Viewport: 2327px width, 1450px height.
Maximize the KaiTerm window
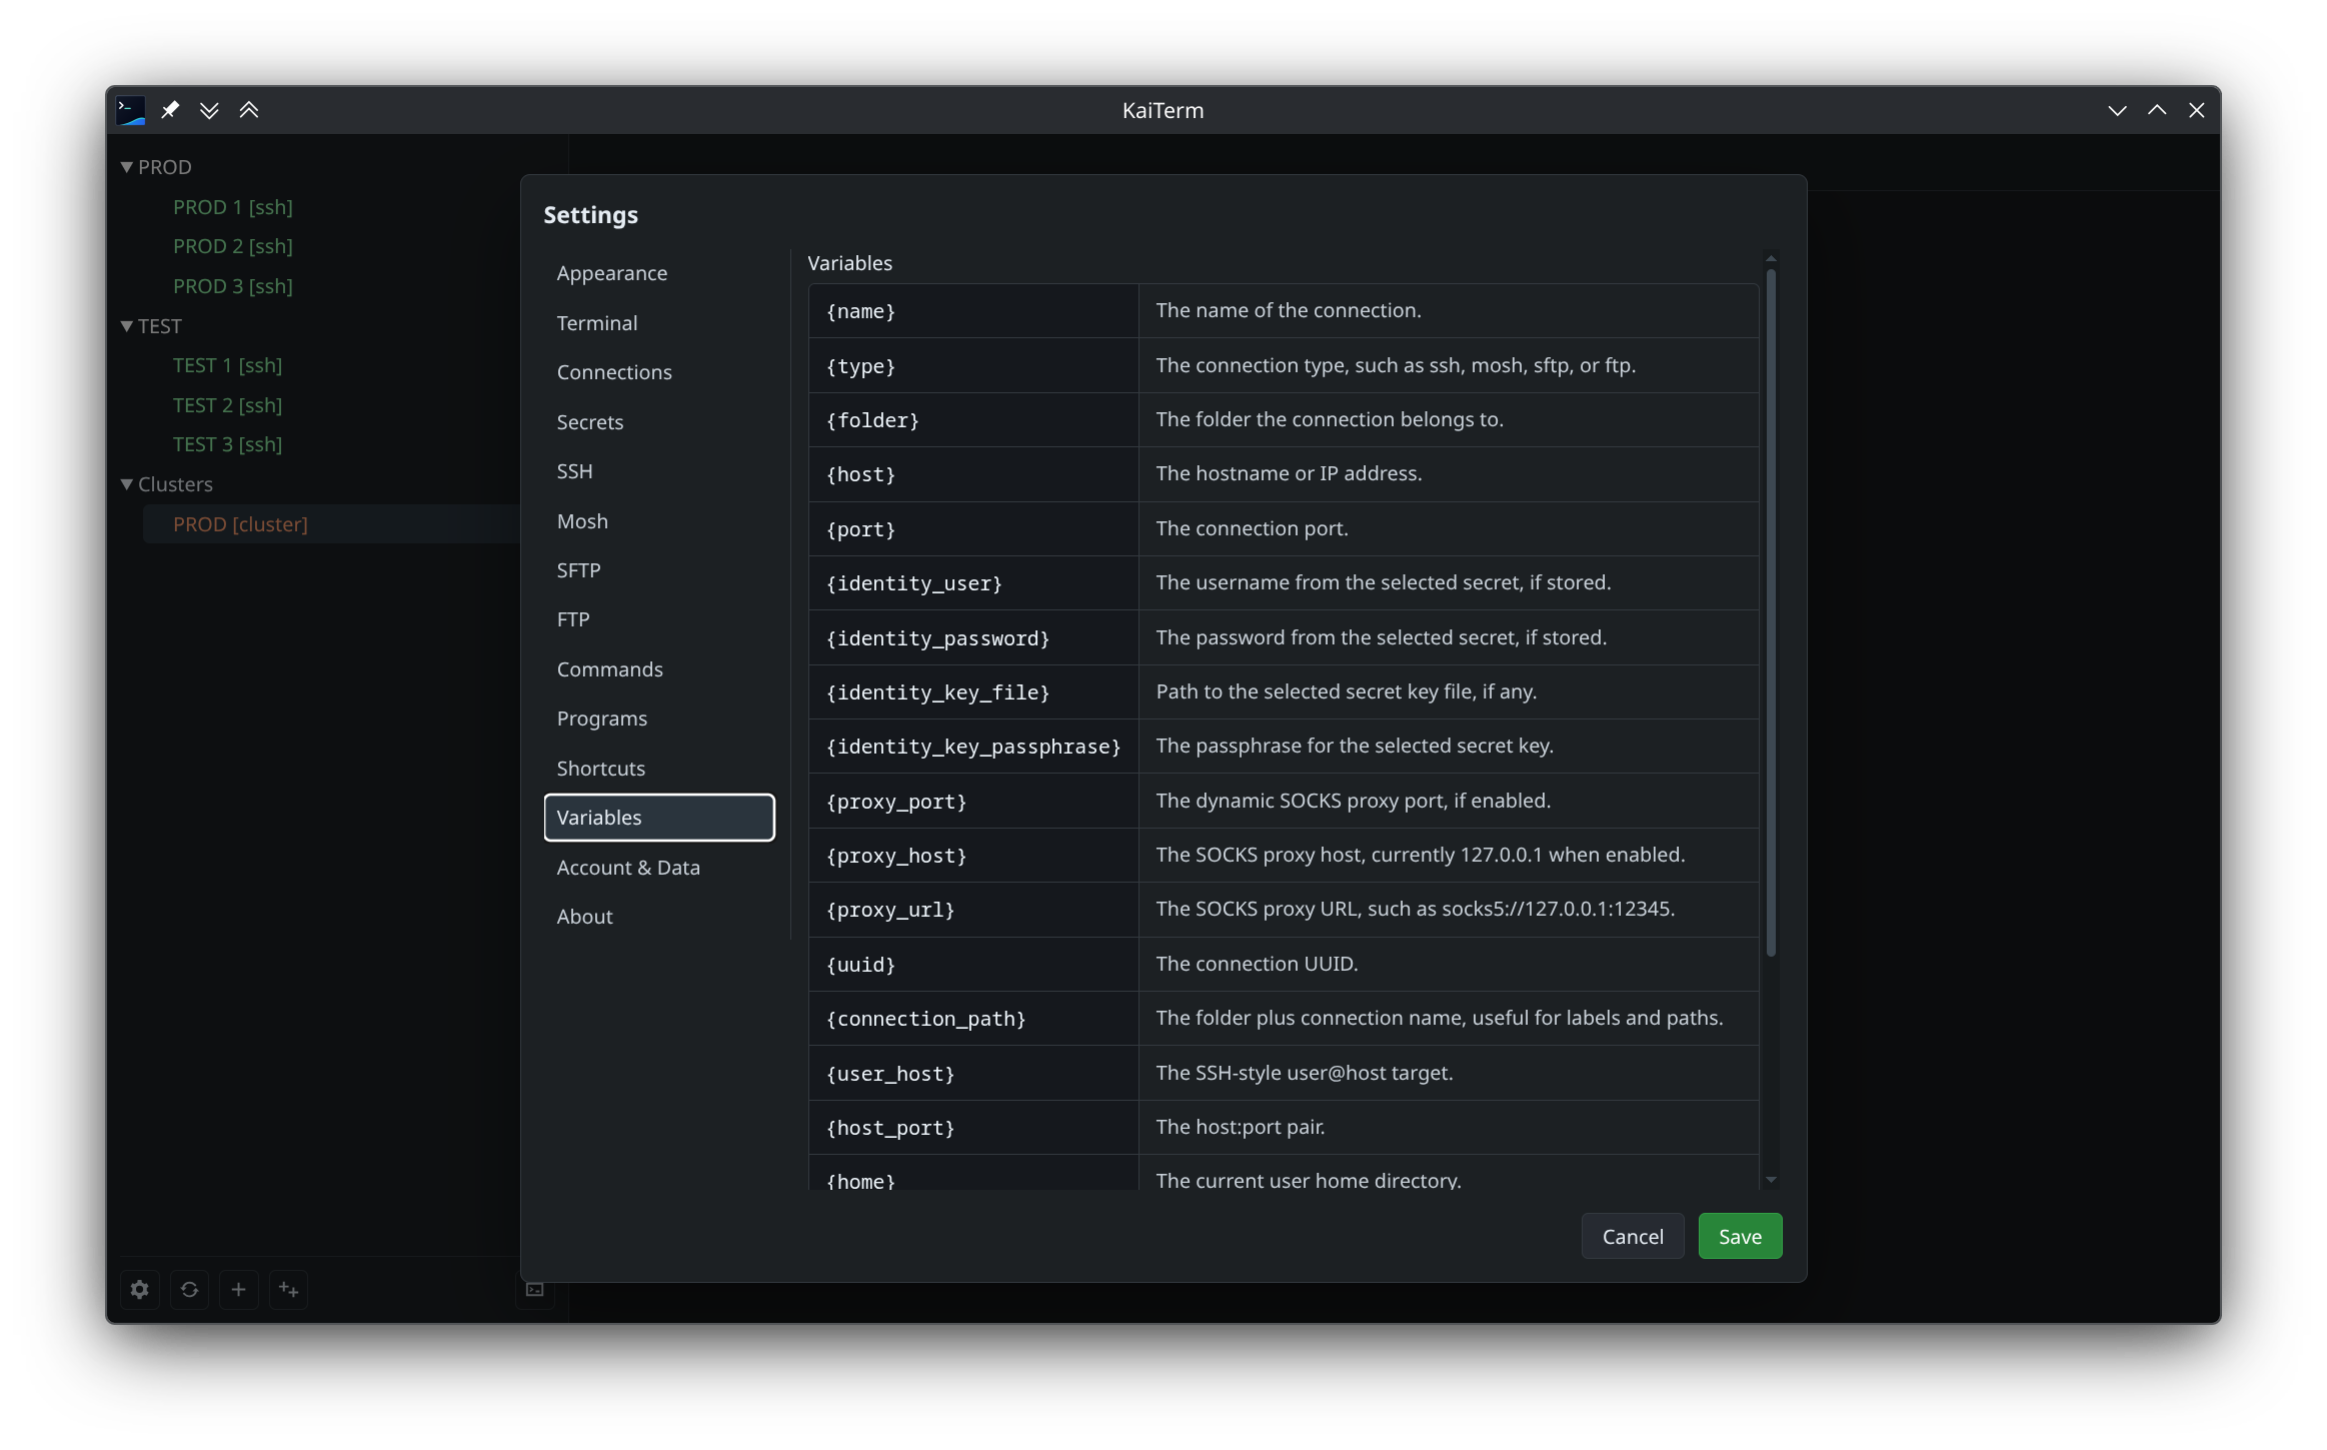2156,110
